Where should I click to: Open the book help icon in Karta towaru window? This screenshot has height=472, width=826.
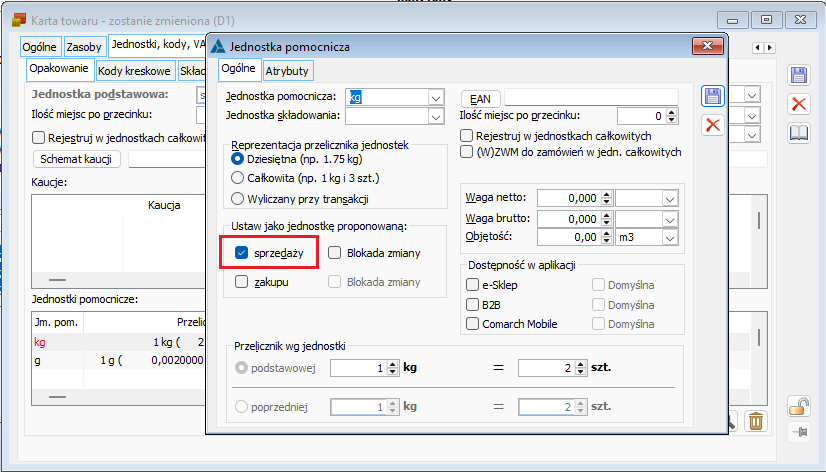click(799, 133)
